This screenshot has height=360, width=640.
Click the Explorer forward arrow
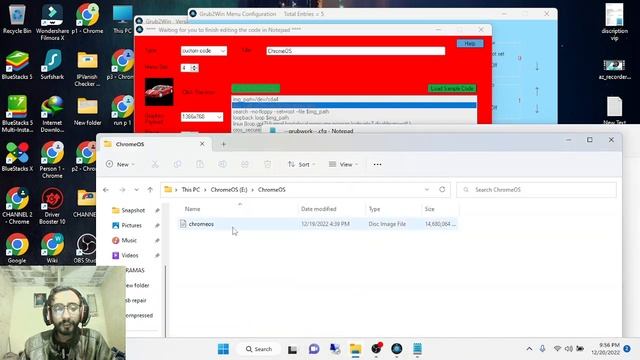click(x=122, y=190)
